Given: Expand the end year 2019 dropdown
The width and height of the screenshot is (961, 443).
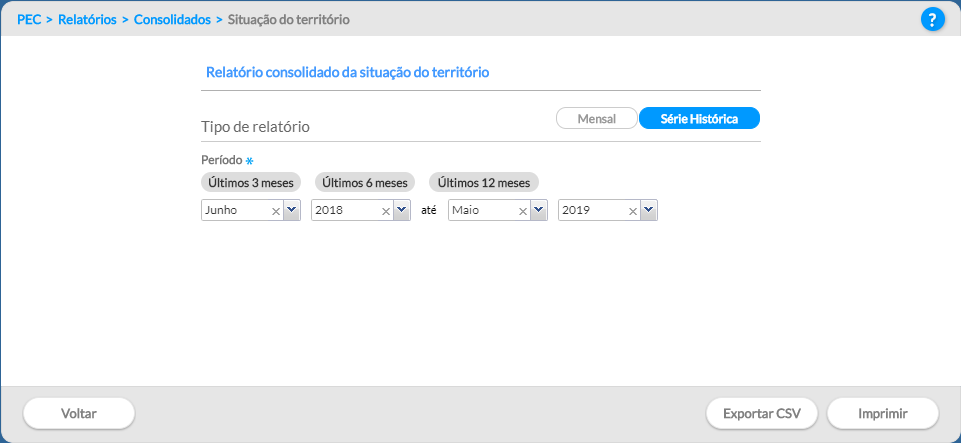Looking at the screenshot, I should 649,210.
